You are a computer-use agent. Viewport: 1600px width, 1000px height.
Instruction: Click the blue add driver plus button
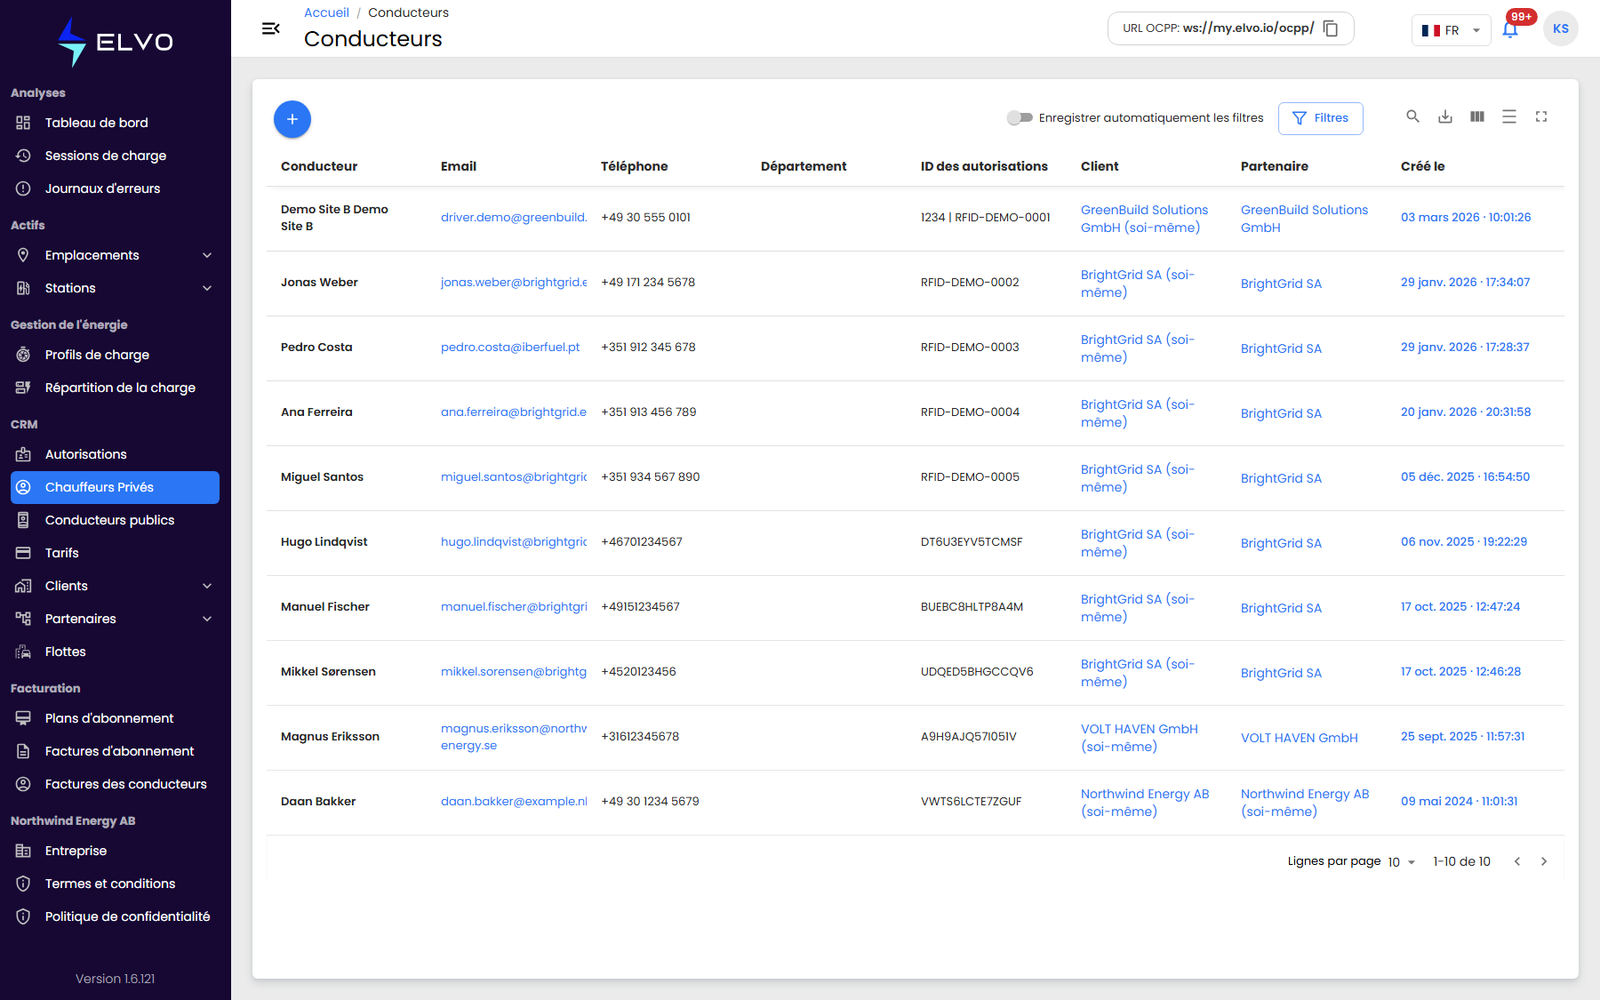pos(292,119)
